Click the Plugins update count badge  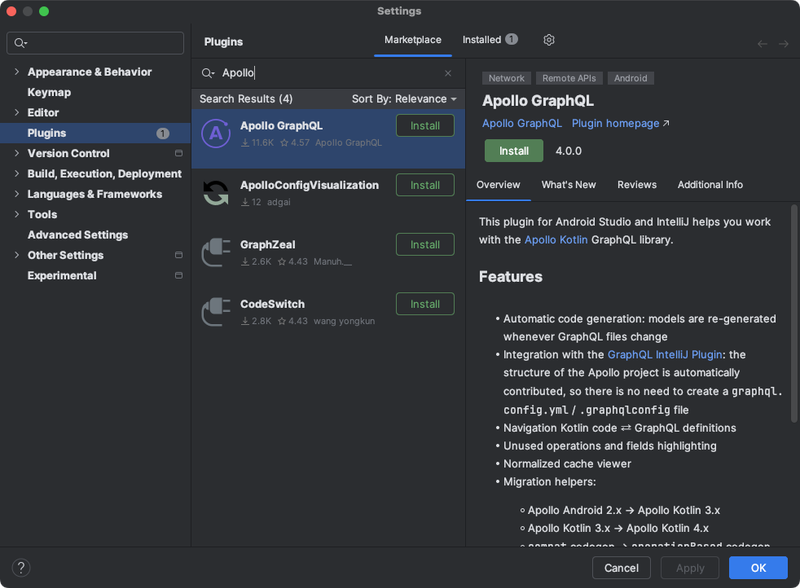[163, 133]
